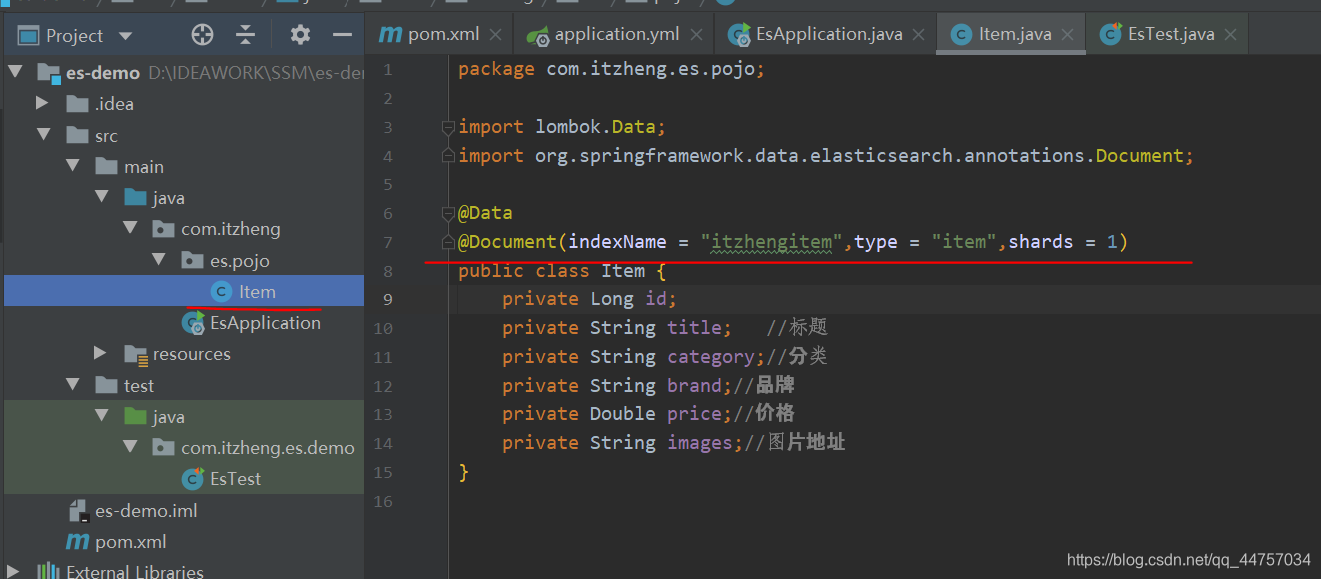Click the collapse all icon in Project panel
The width and height of the screenshot is (1321, 579).
246,35
